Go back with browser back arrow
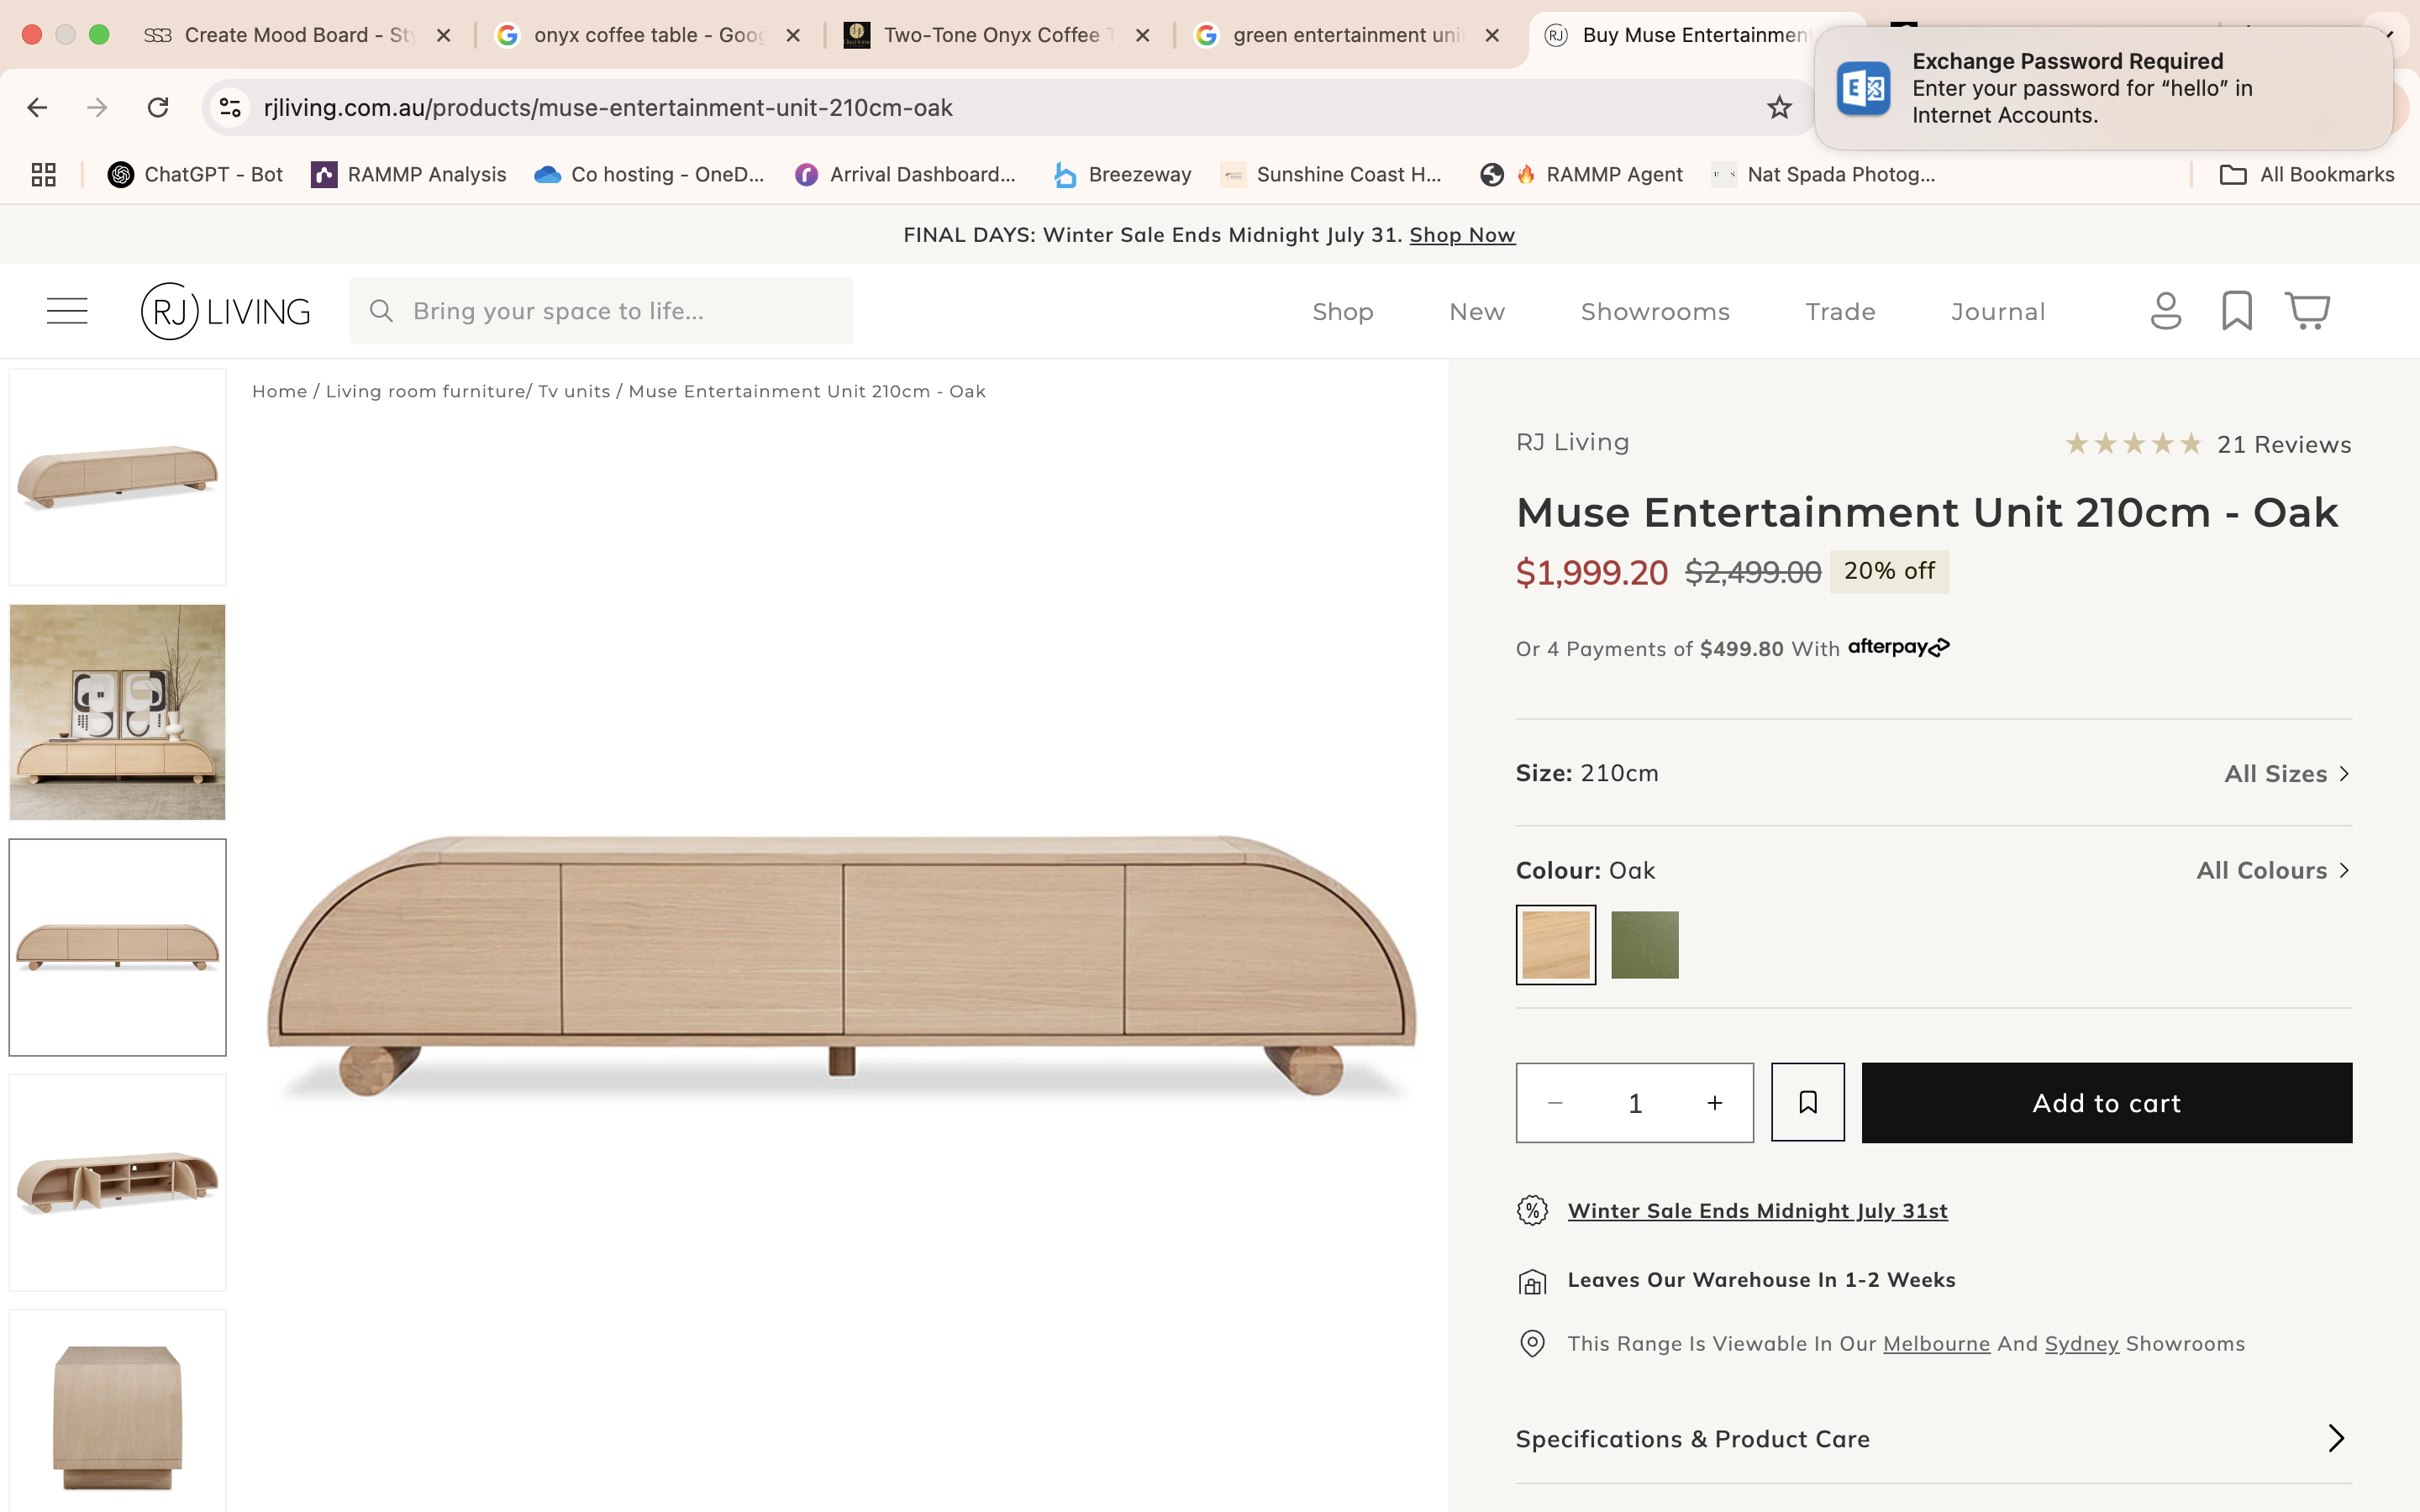The width and height of the screenshot is (2420, 1512). pyautogui.click(x=37, y=107)
